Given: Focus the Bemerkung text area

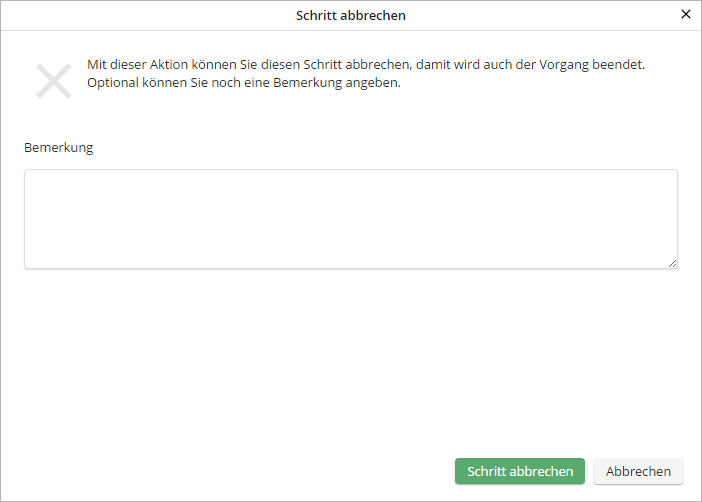Looking at the screenshot, I should coord(351,219).
